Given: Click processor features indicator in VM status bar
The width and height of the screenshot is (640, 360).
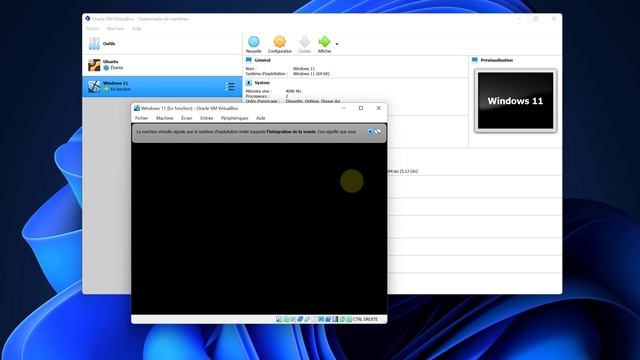Looking at the screenshot, I should [335, 319].
